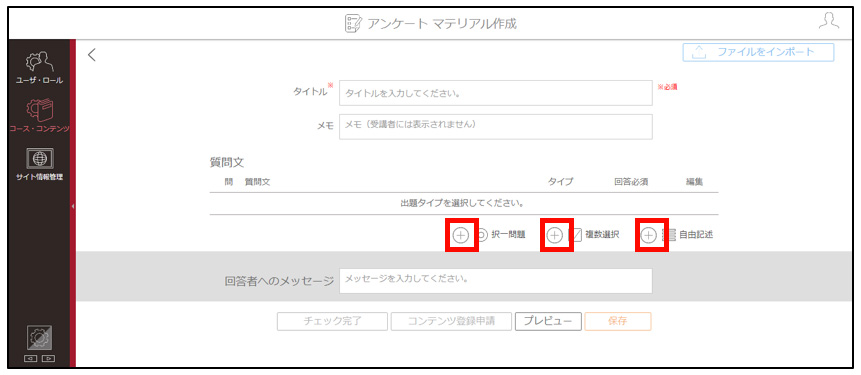Click the 回答必須 column header
This screenshot has width=861, height=375.
pyautogui.click(x=631, y=182)
